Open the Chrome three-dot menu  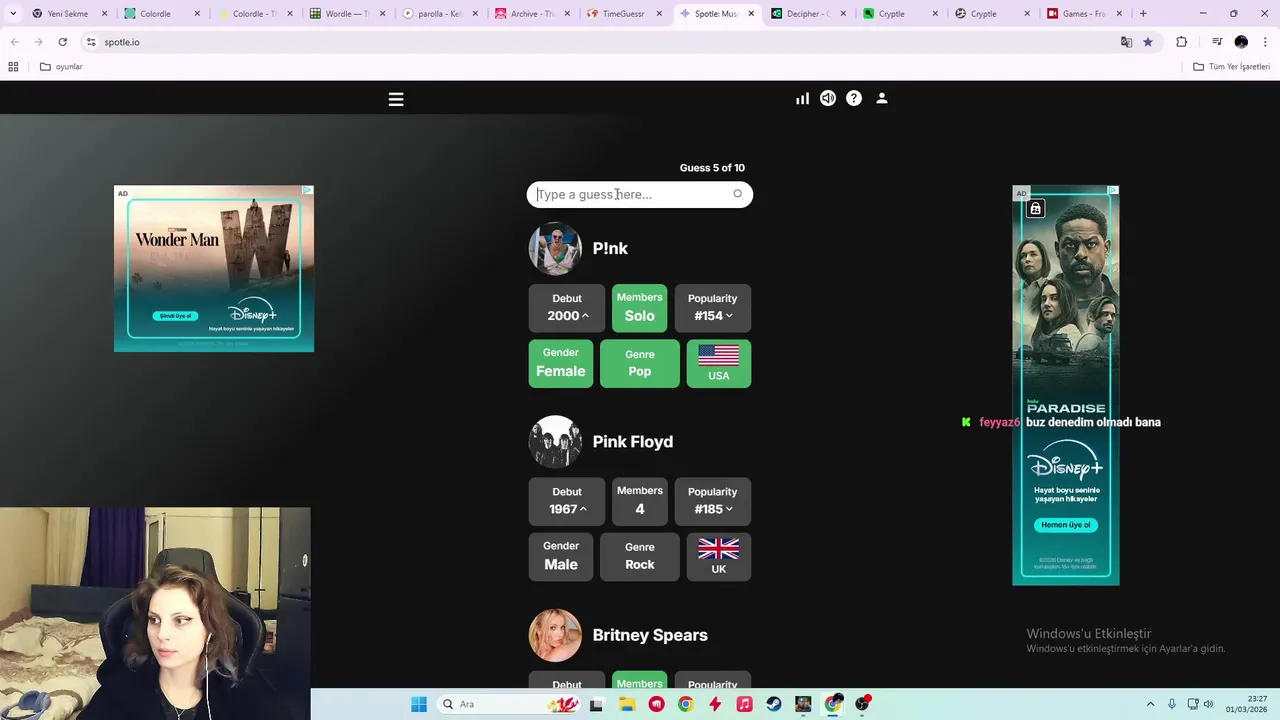(x=1266, y=42)
